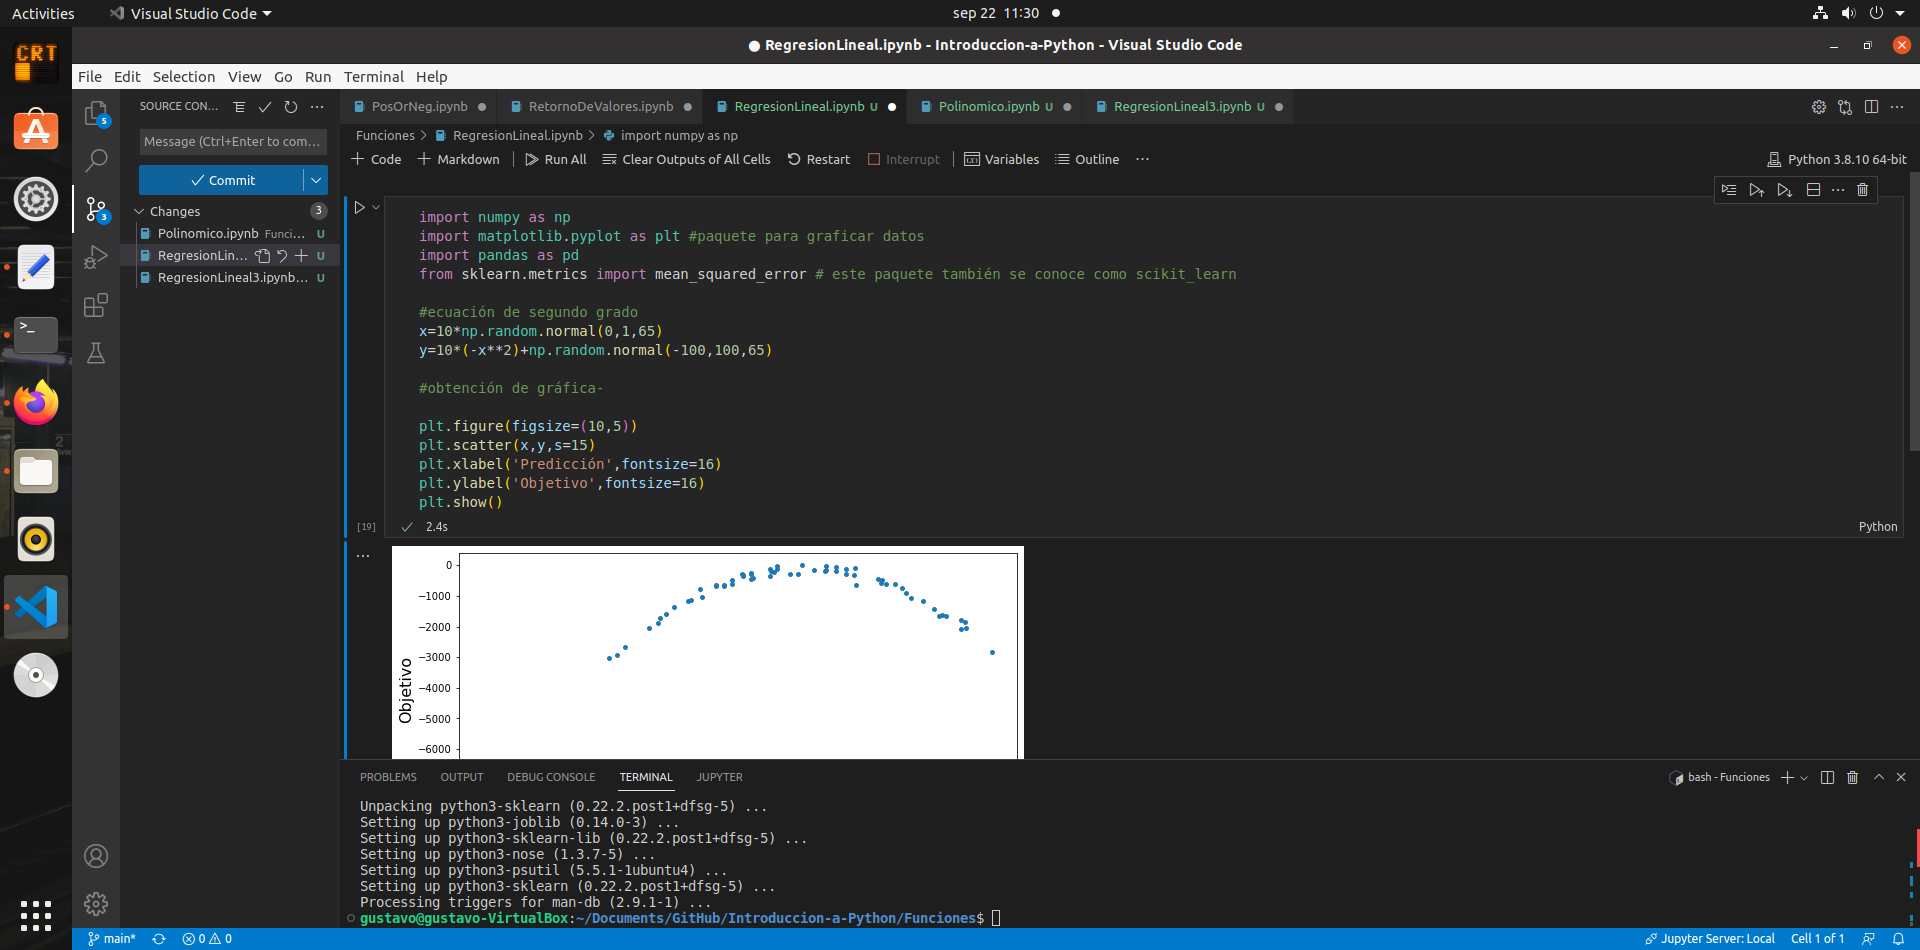Open the Extensions view icon

pos(96,306)
